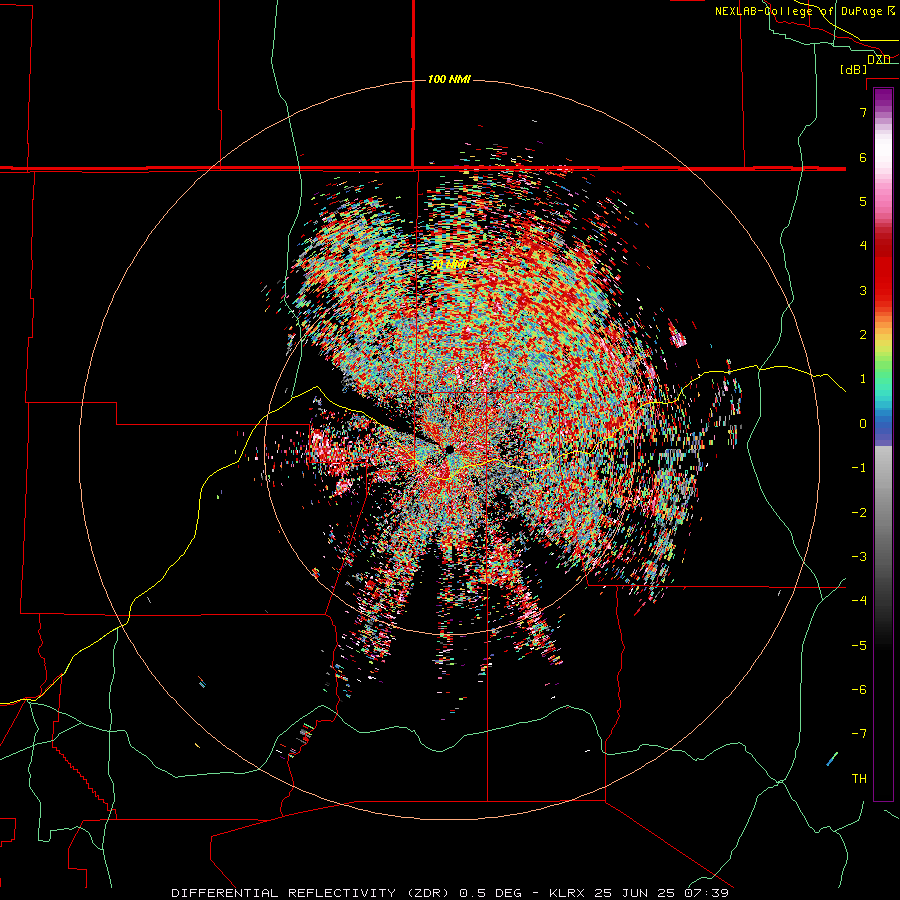Select the -4 value on the dB scale
900x900 pixels.
tap(859, 601)
